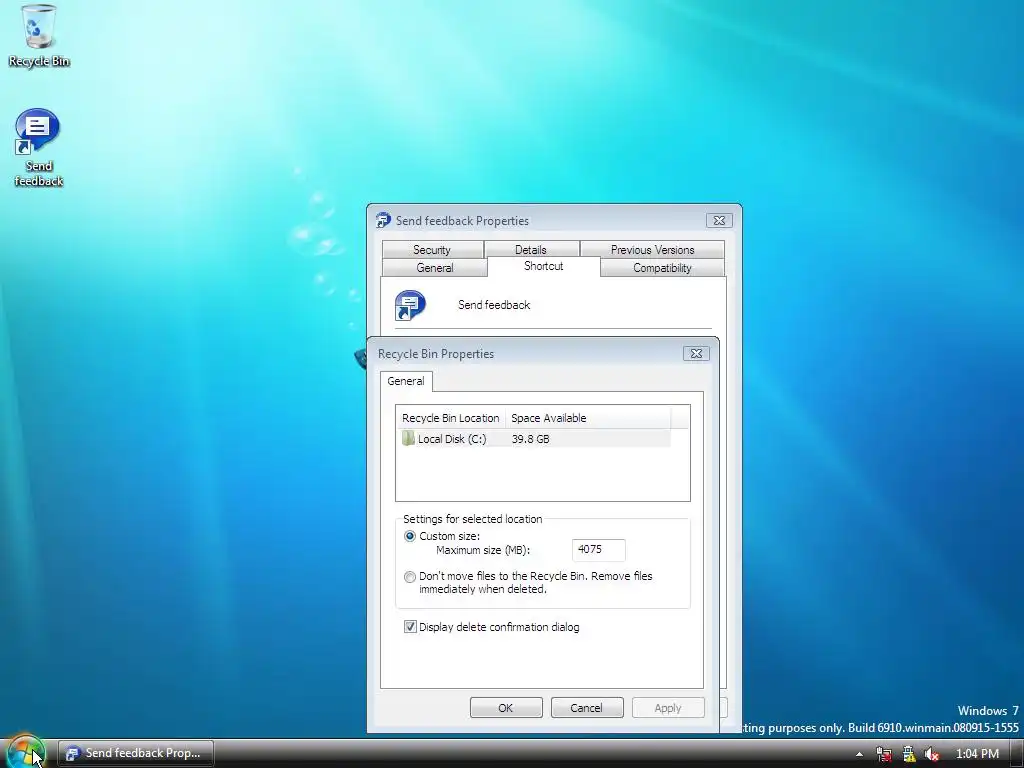1024x768 pixels.
Task: Click the Send feedback shortcut icon in Properties
Action: click(x=410, y=305)
